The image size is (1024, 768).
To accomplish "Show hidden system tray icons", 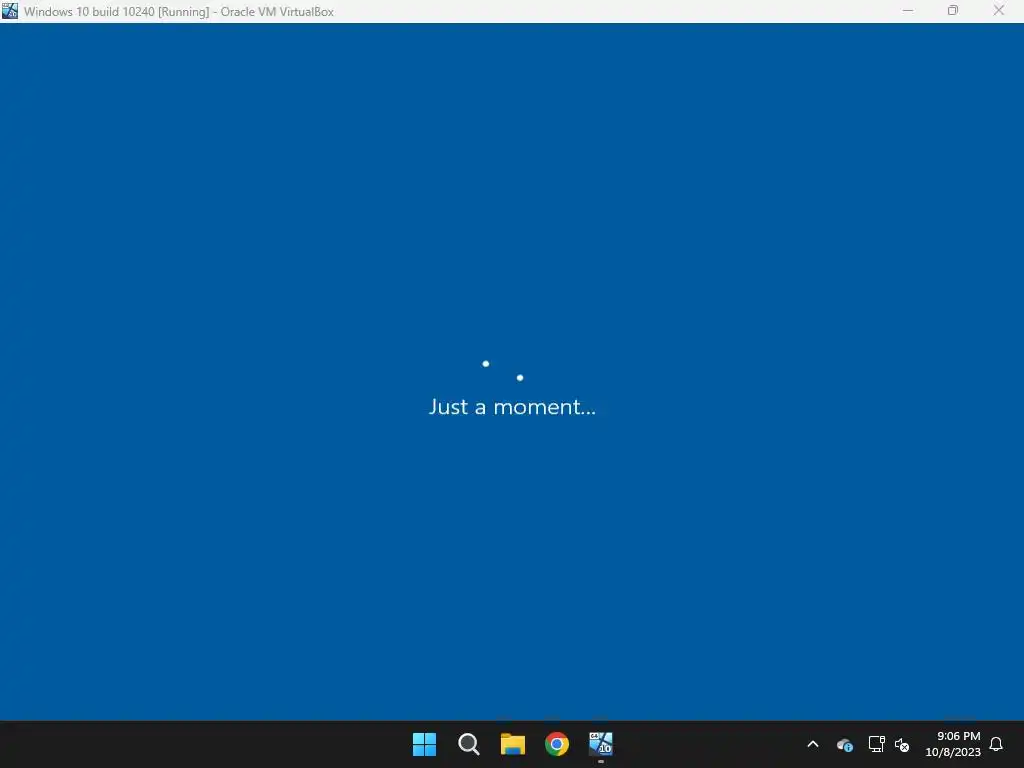I will 813,744.
